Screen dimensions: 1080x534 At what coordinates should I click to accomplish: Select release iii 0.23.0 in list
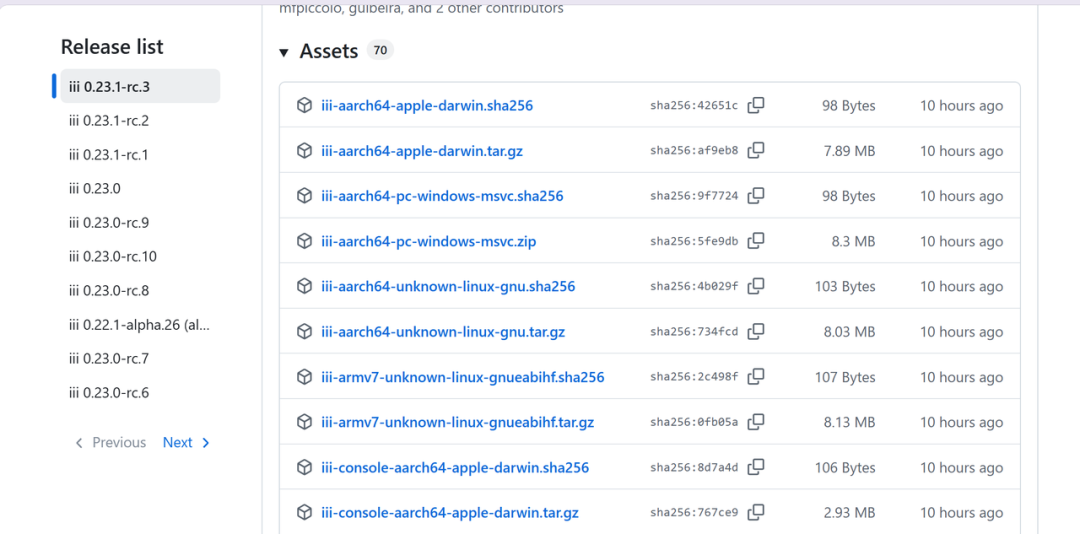click(95, 188)
